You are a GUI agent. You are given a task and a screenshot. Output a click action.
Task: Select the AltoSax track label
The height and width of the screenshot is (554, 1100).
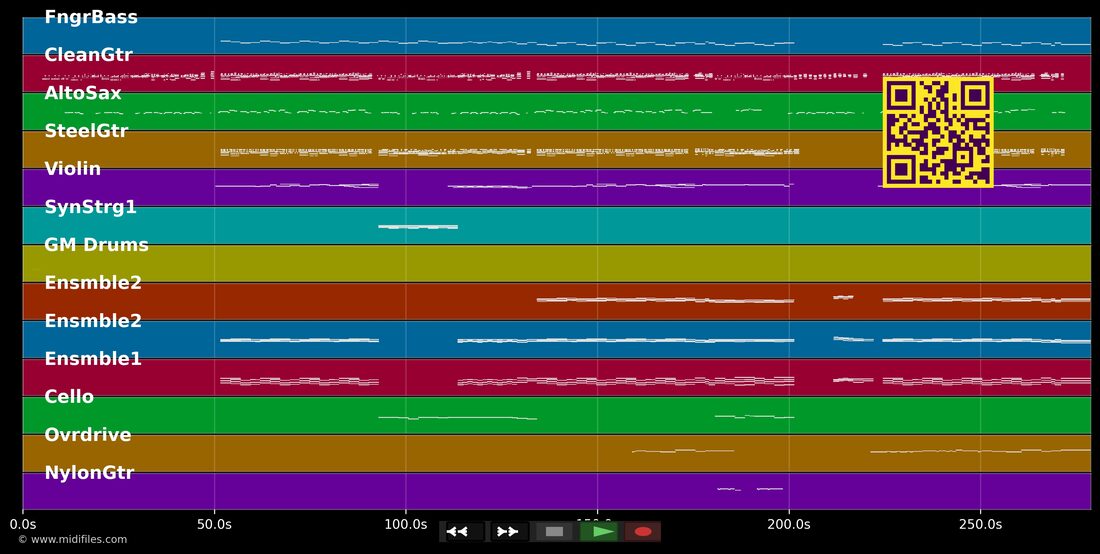pos(83,93)
